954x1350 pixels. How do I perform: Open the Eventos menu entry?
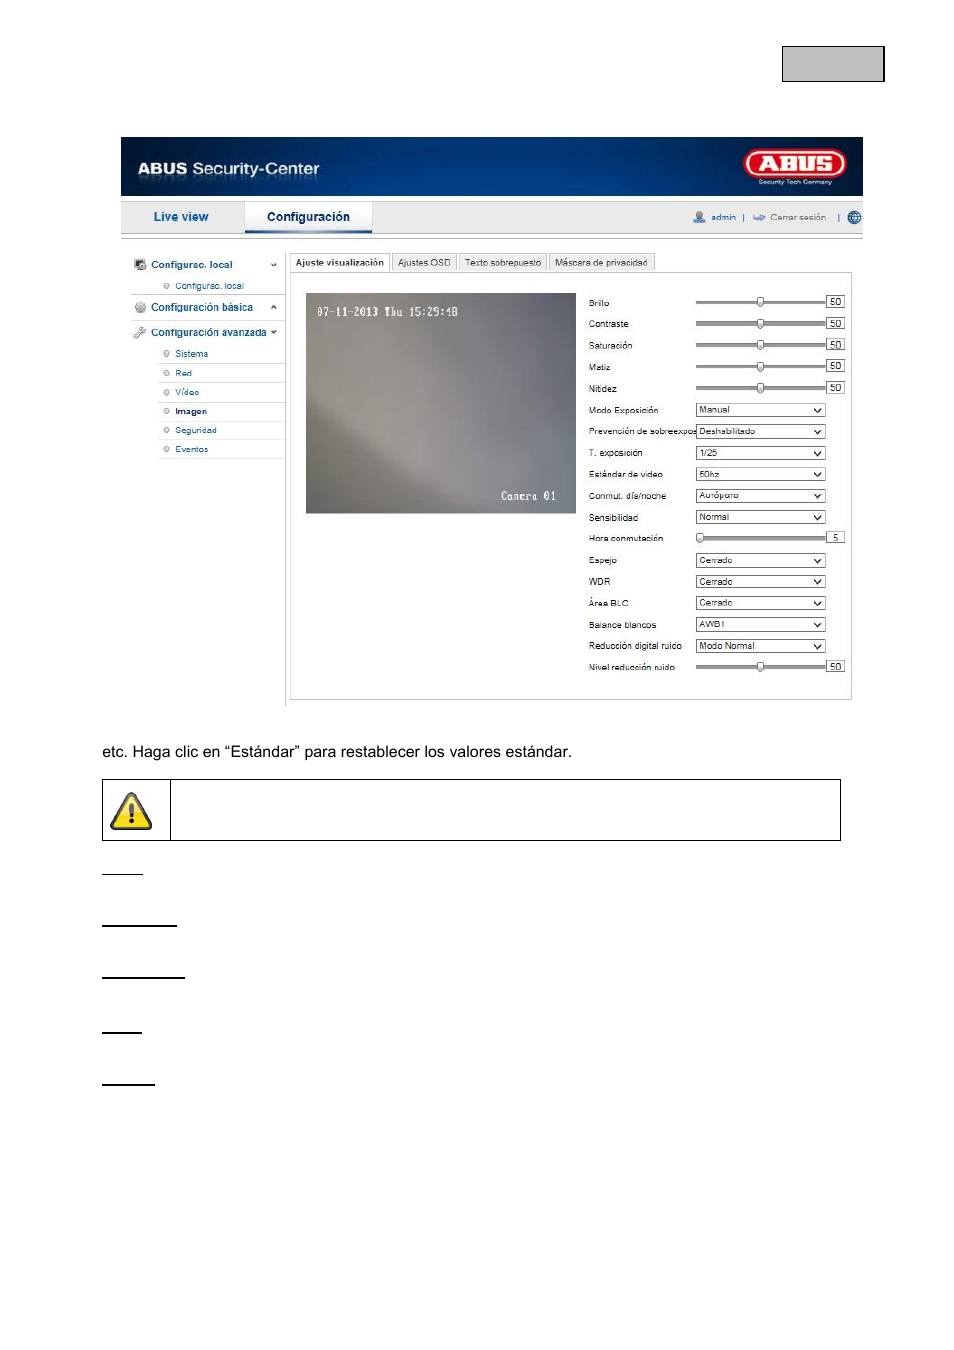[192, 450]
